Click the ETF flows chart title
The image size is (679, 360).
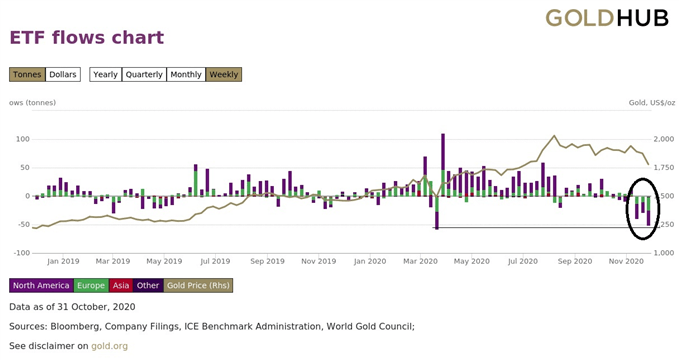(x=87, y=38)
